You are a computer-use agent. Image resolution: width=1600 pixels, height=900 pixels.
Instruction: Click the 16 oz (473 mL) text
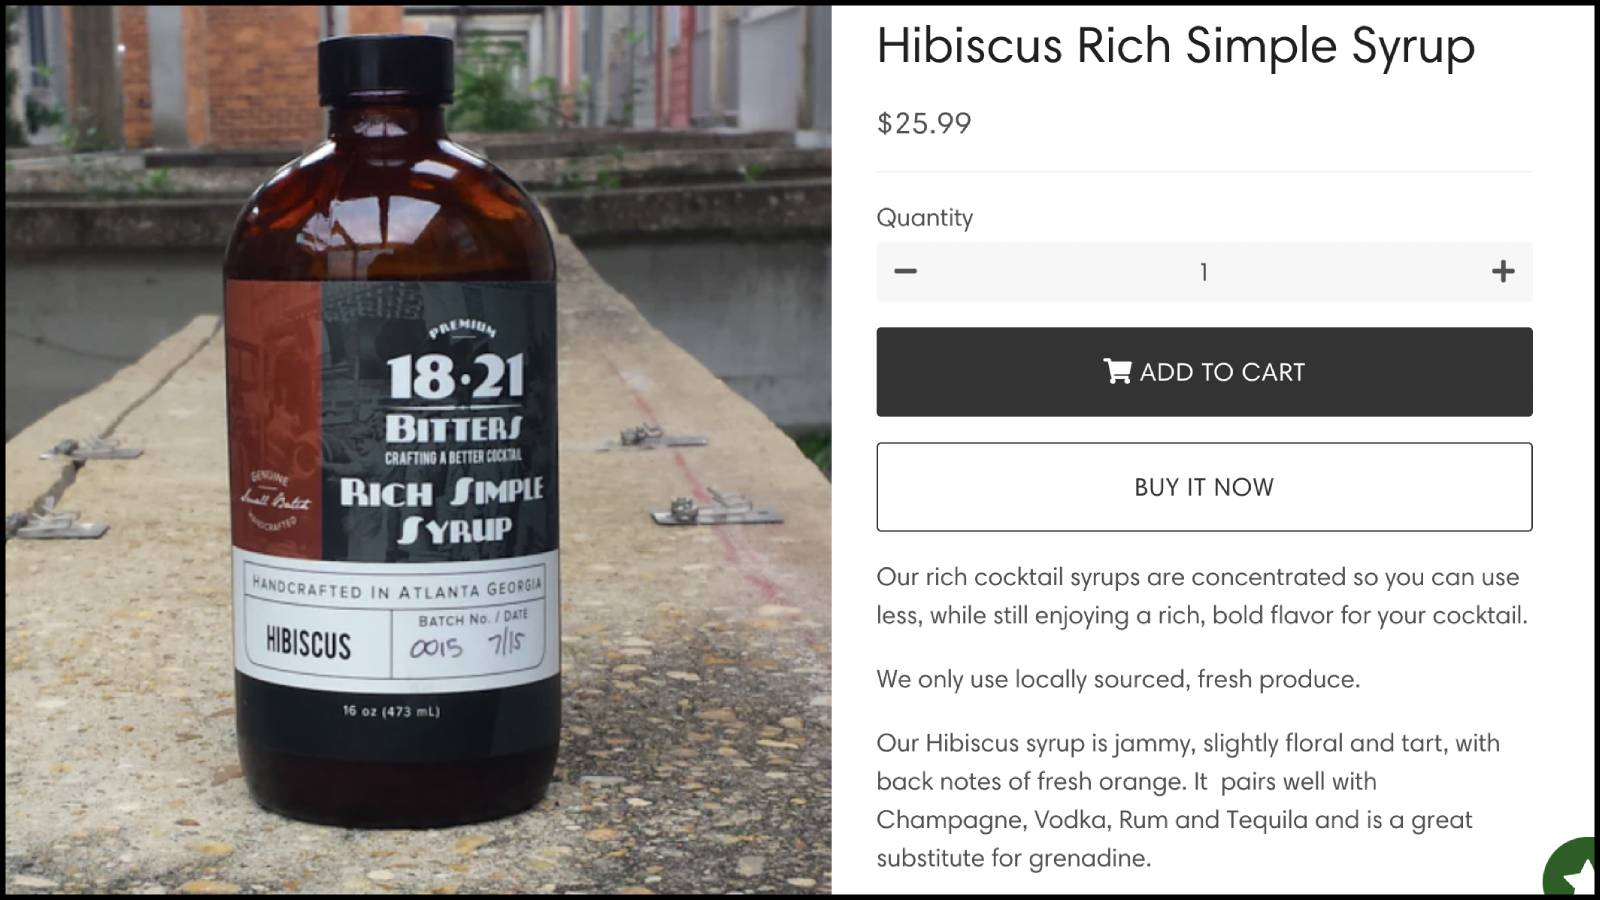click(x=391, y=711)
